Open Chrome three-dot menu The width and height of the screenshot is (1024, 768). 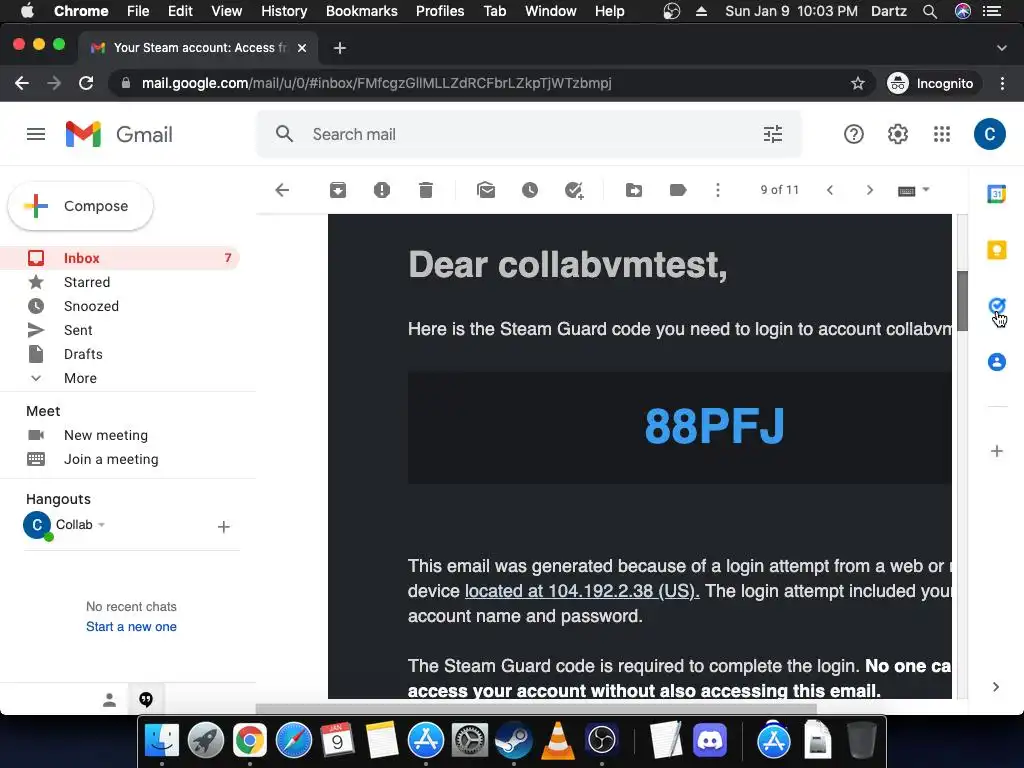(x=1002, y=83)
